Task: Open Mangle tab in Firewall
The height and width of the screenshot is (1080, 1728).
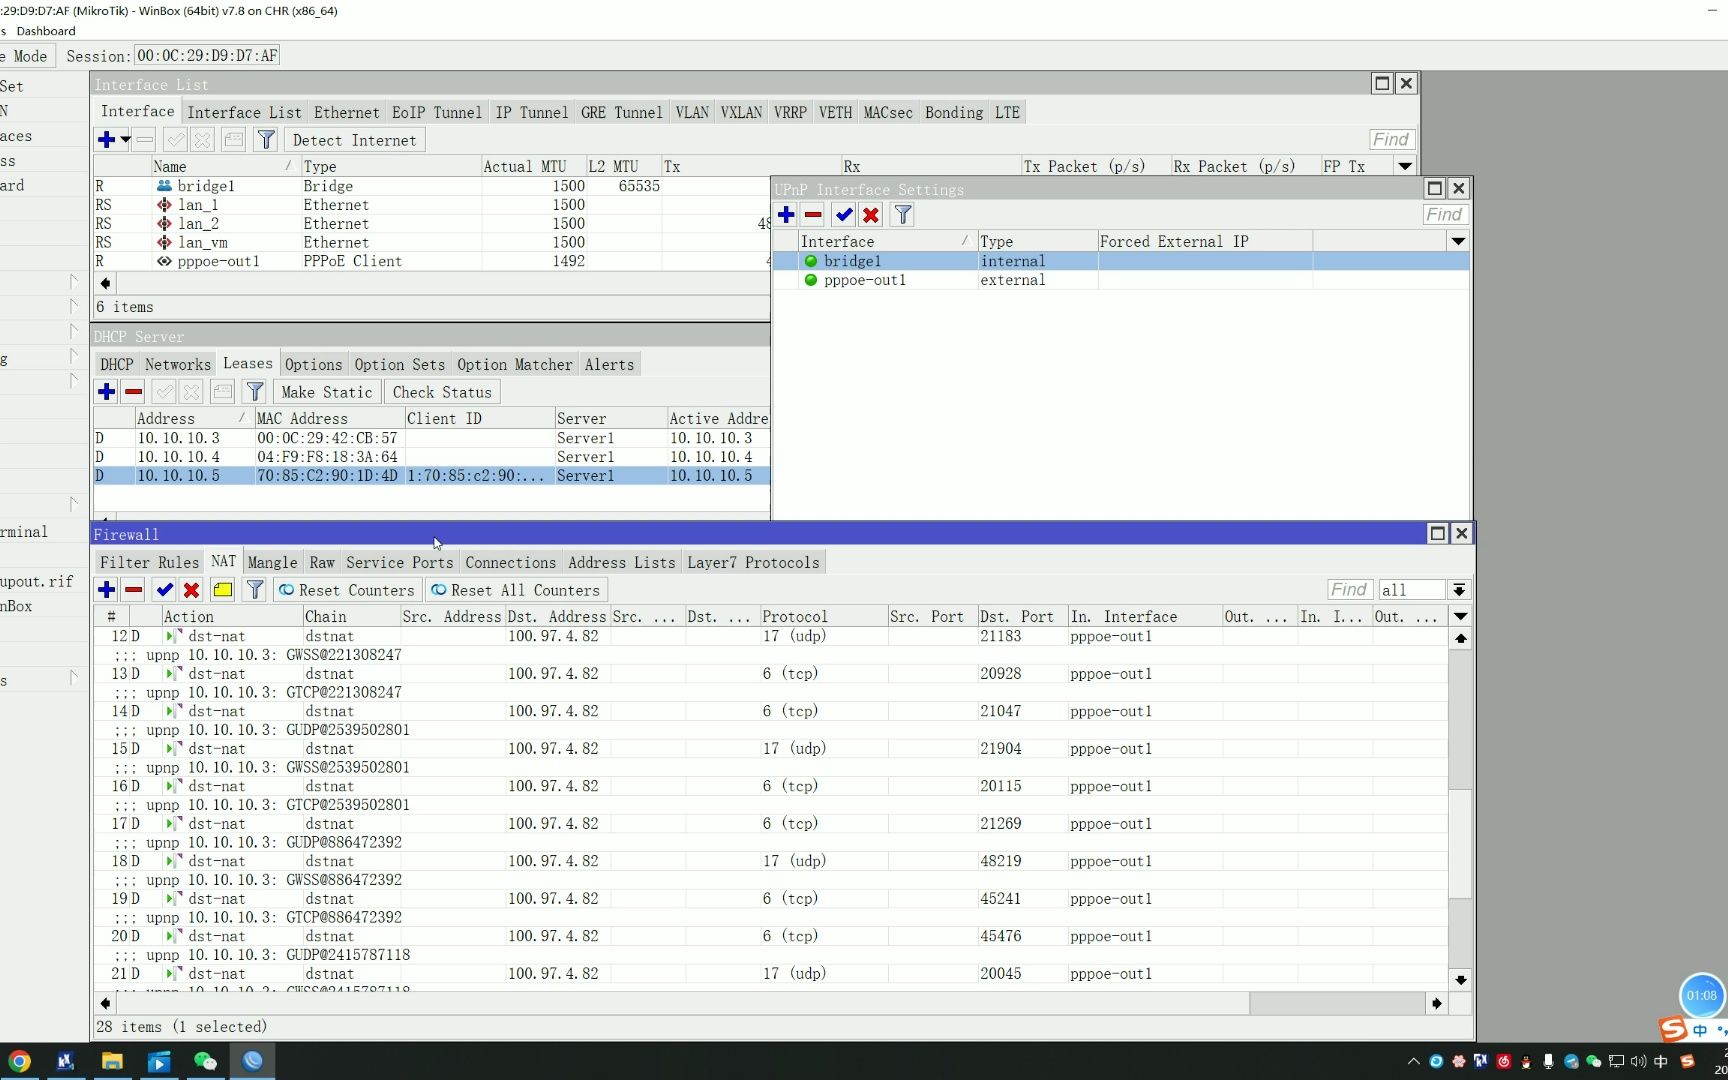Action: [272, 562]
